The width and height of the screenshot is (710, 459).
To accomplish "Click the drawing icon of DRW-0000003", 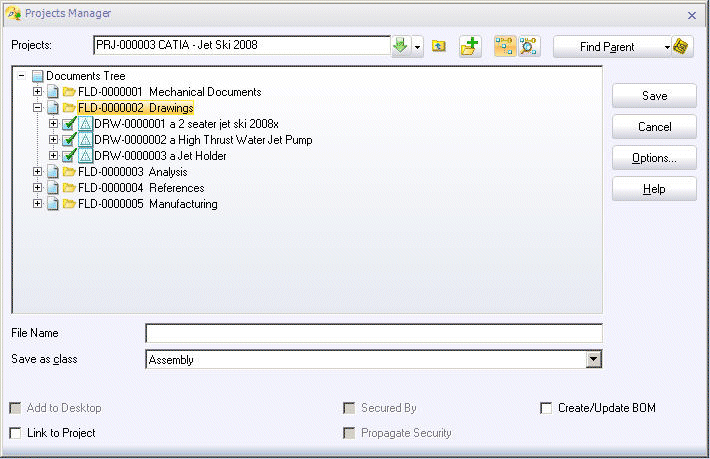I will [85, 156].
